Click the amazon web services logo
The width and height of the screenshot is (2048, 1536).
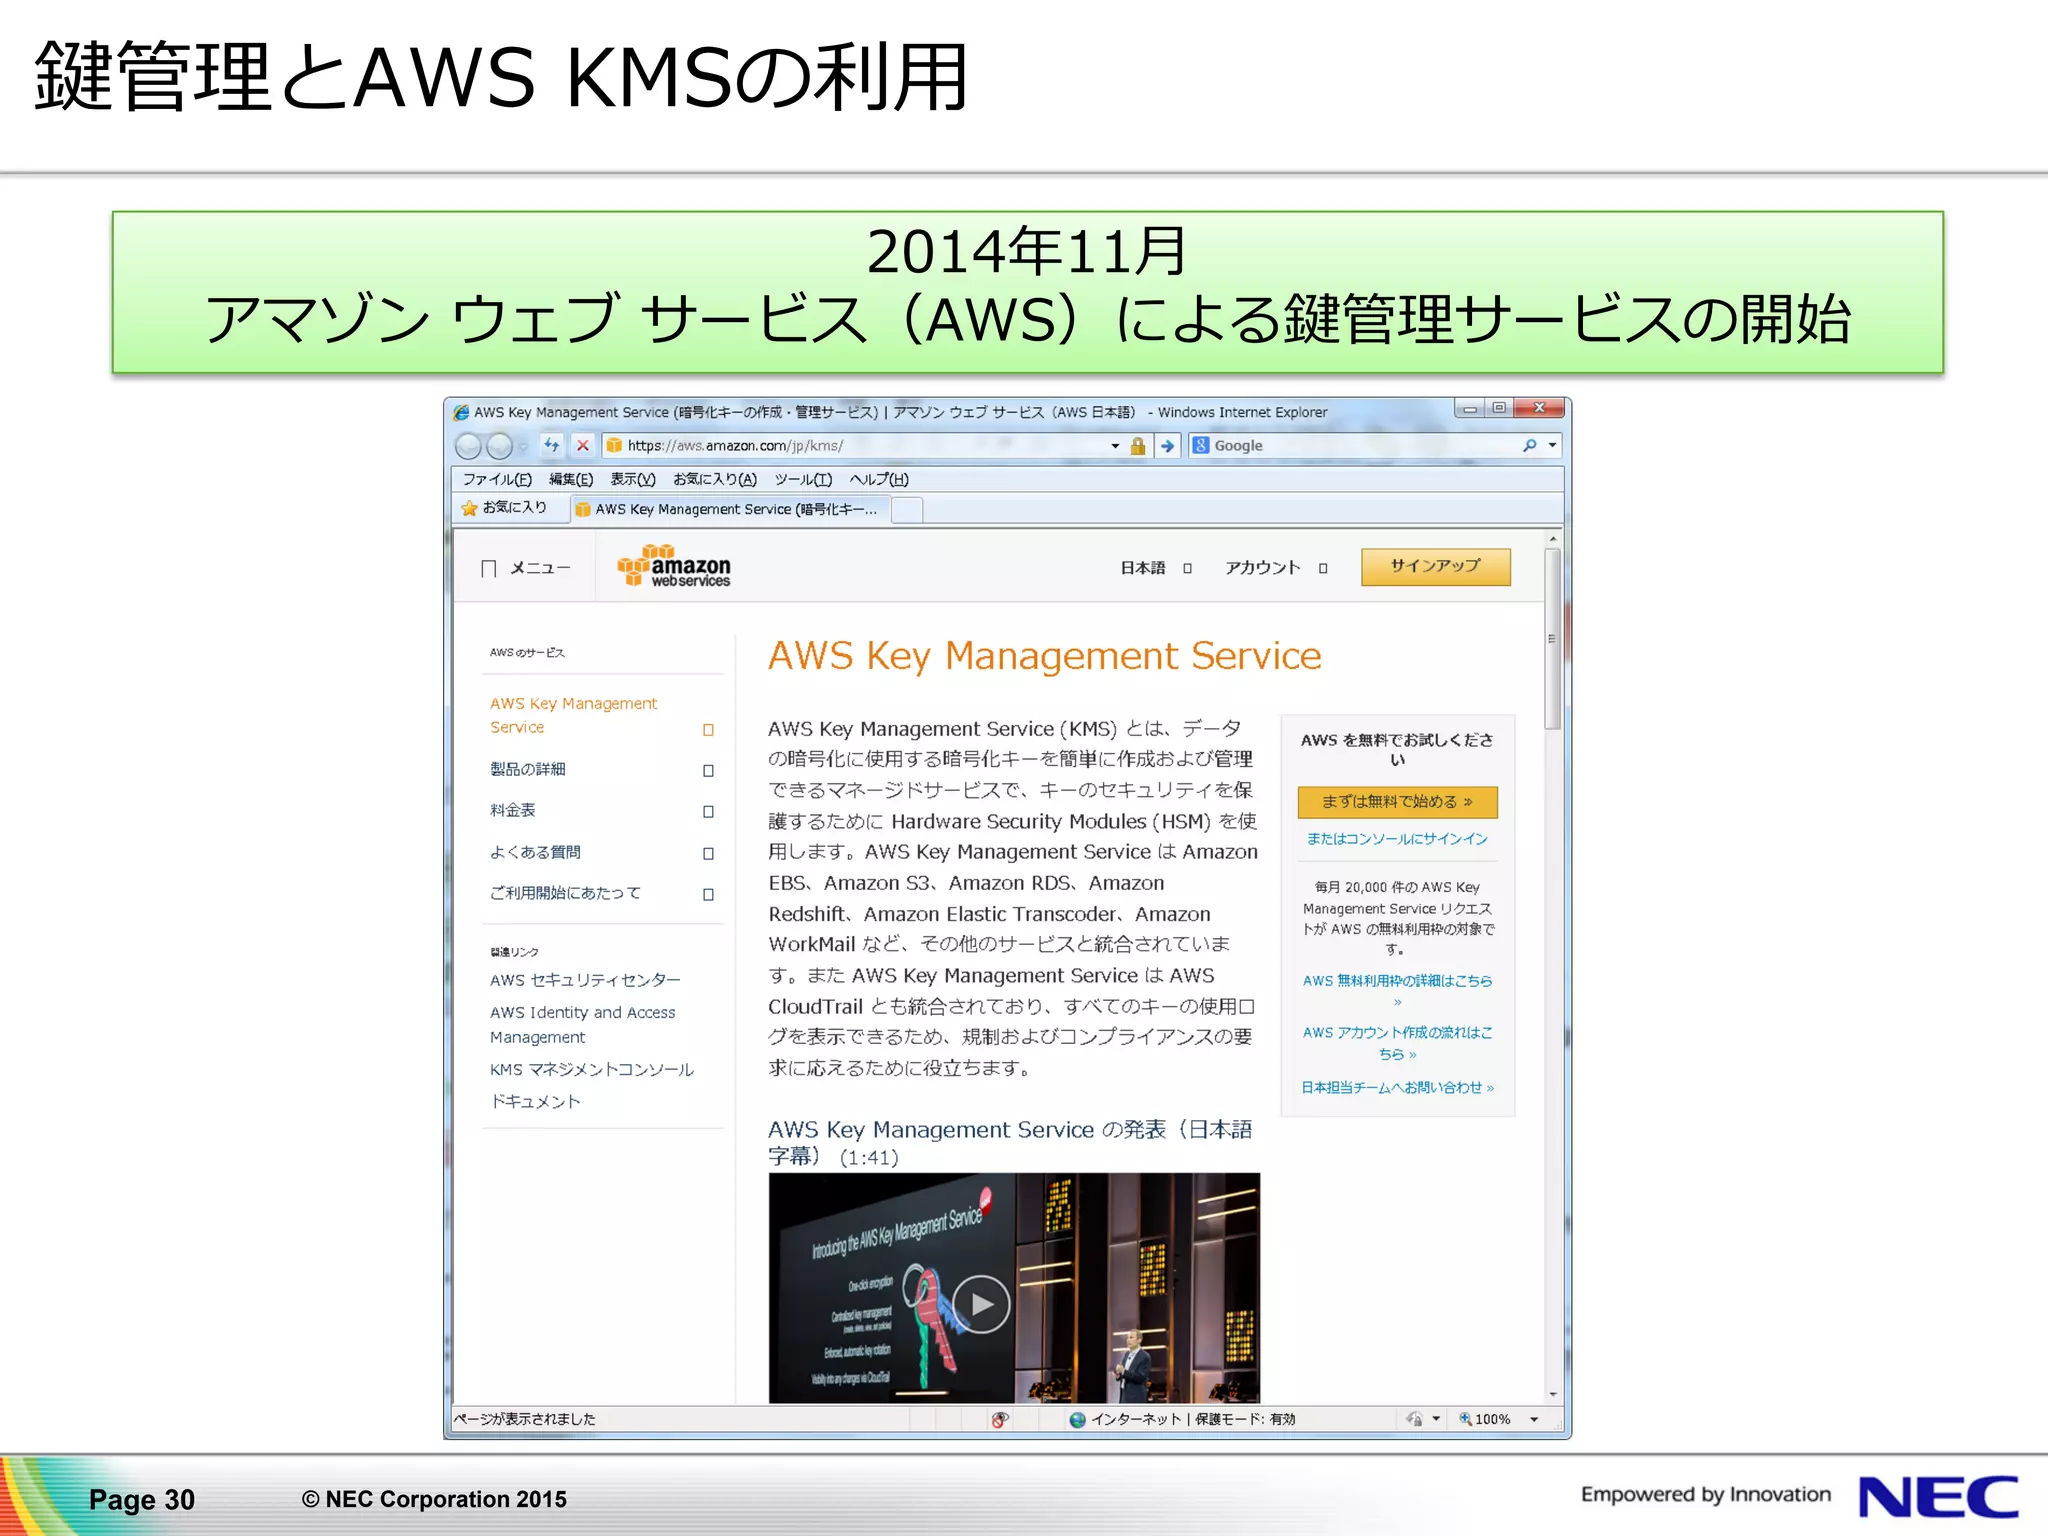coord(674,566)
